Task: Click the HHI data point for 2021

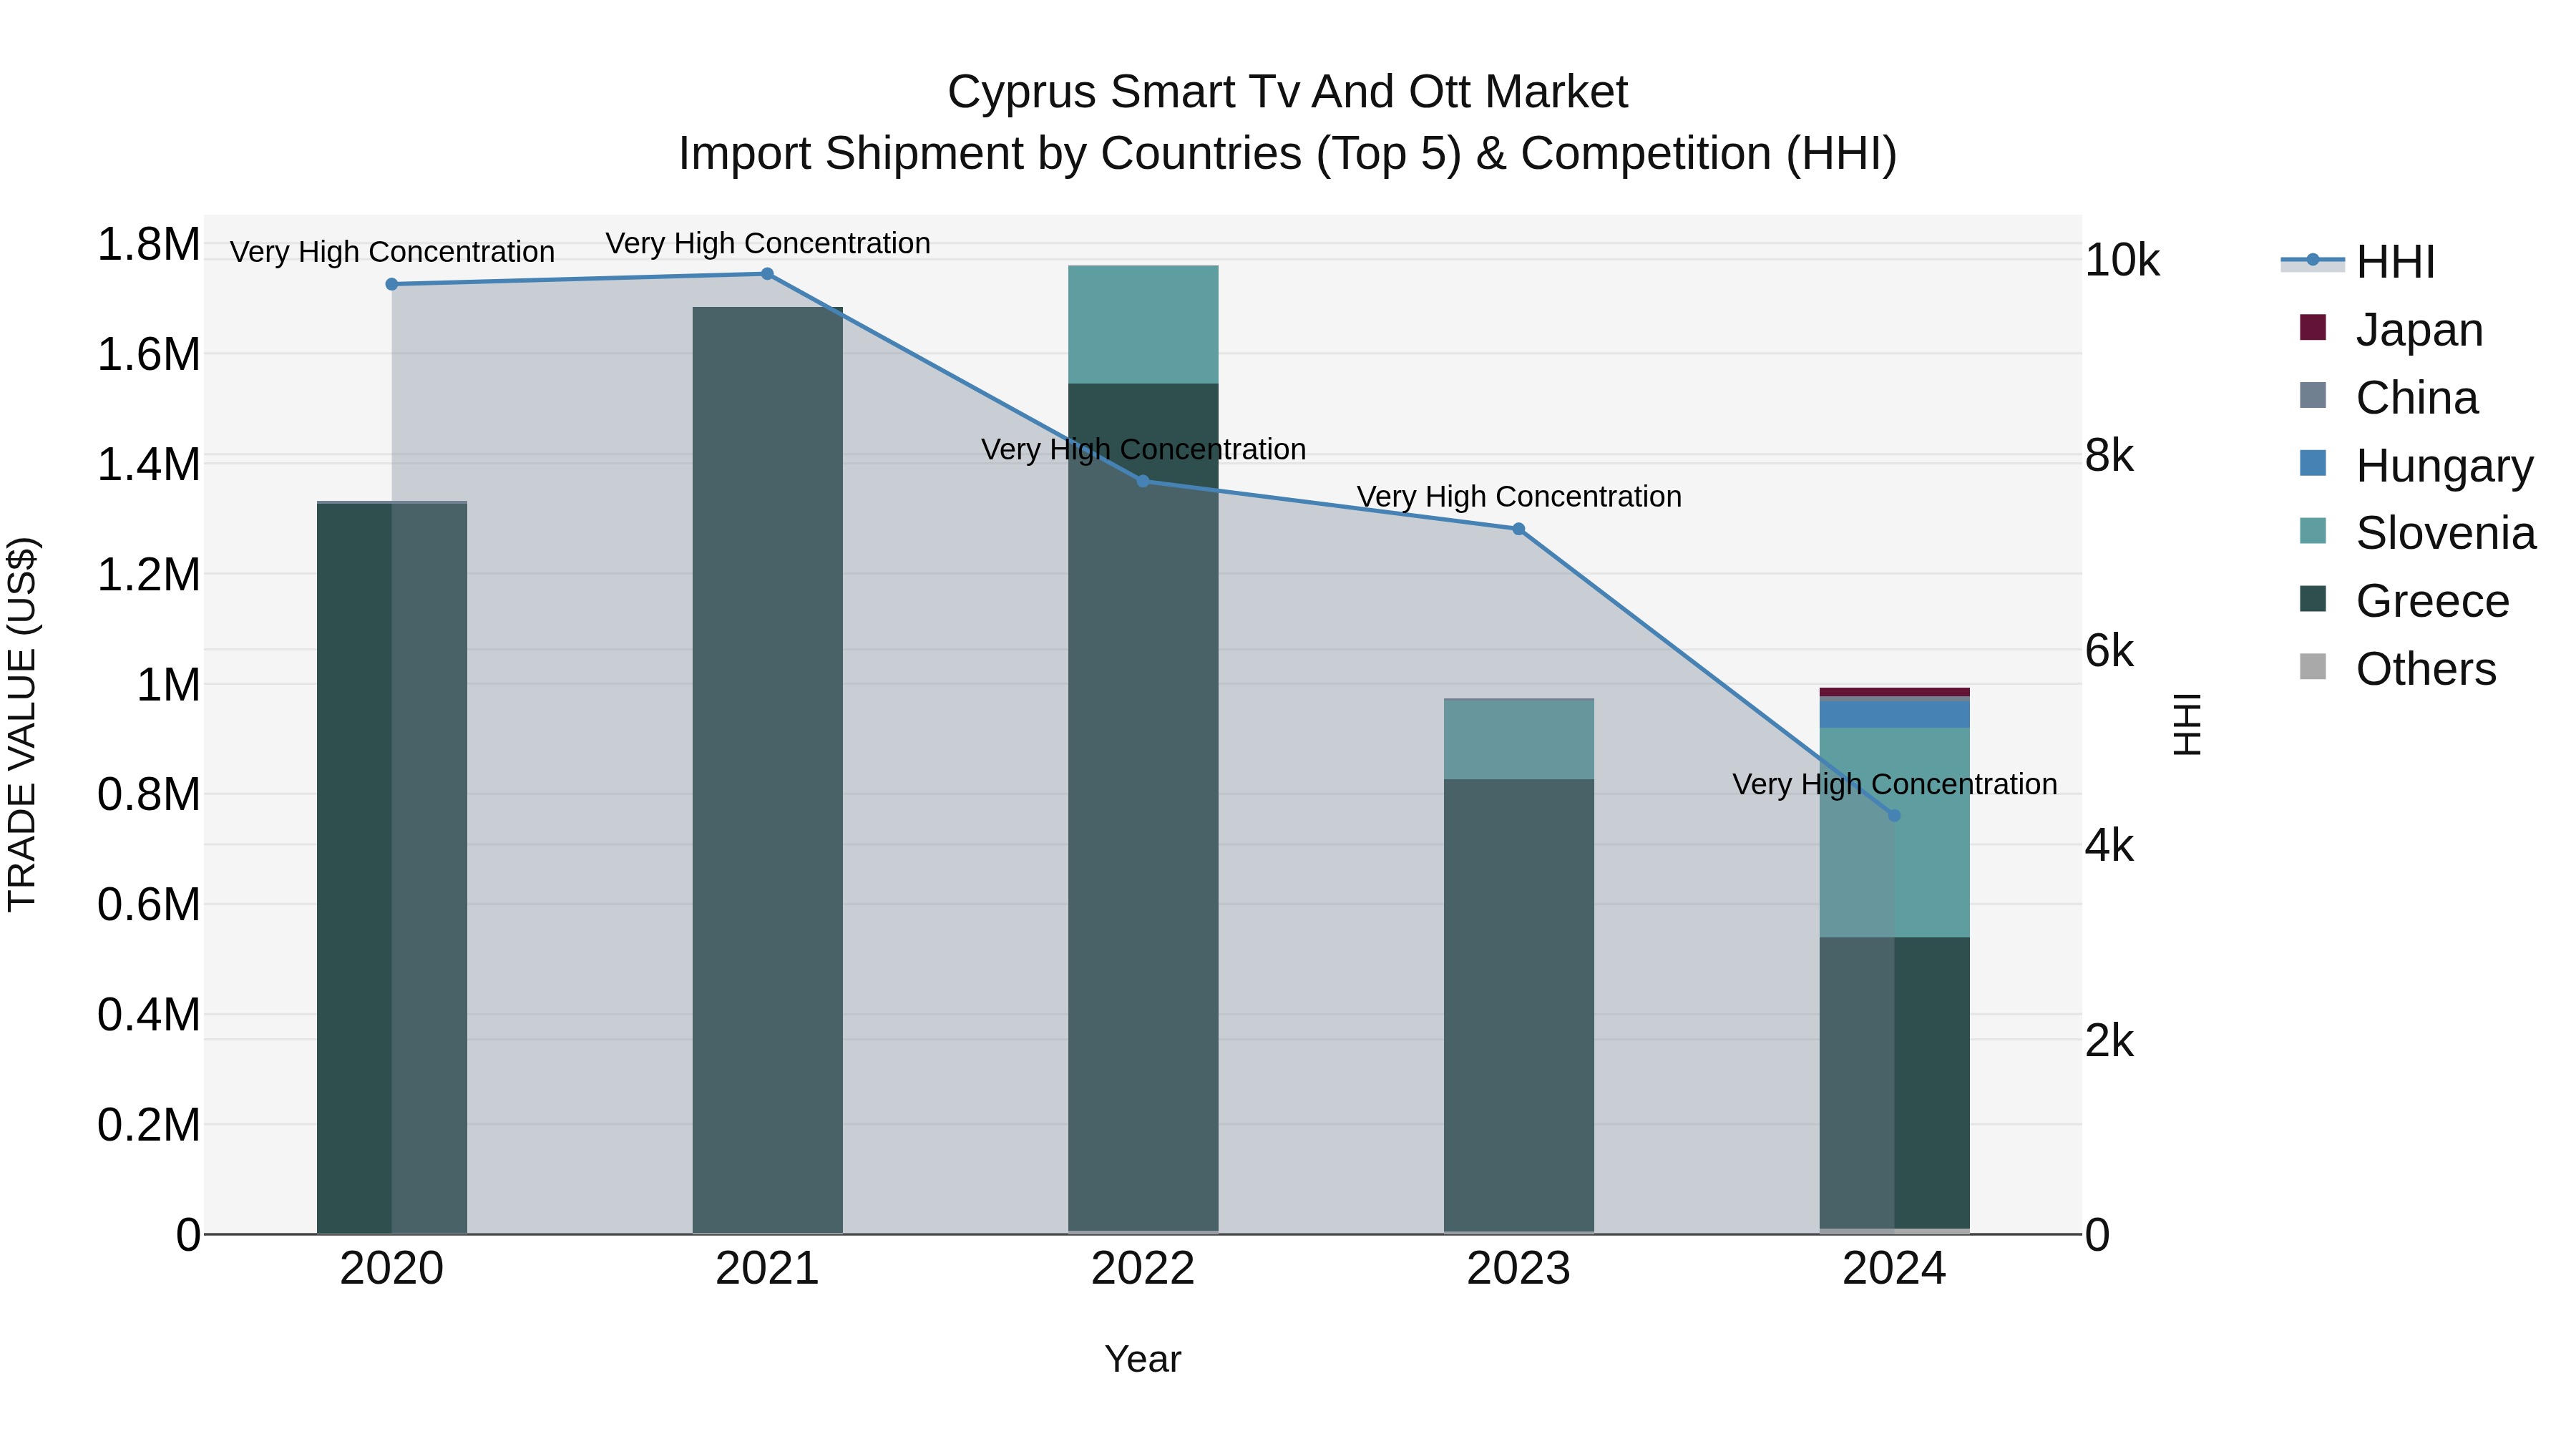Action: 767,274
